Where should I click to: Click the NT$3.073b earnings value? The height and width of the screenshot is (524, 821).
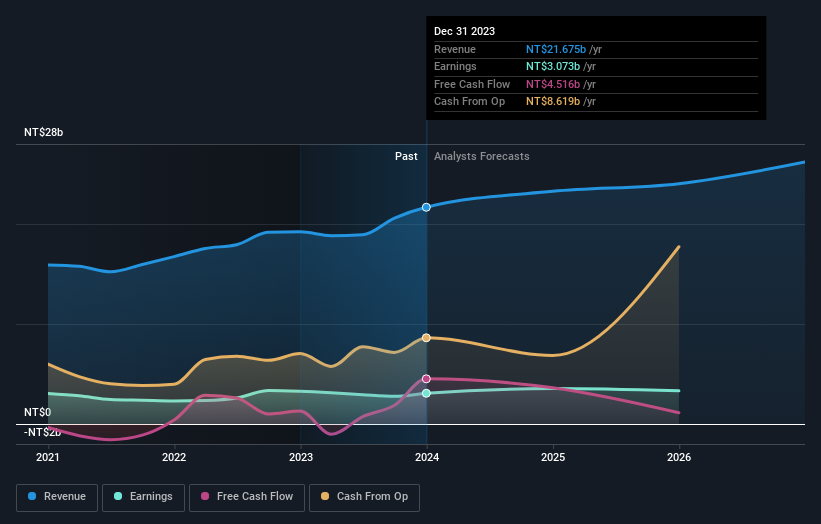[553, 66]
